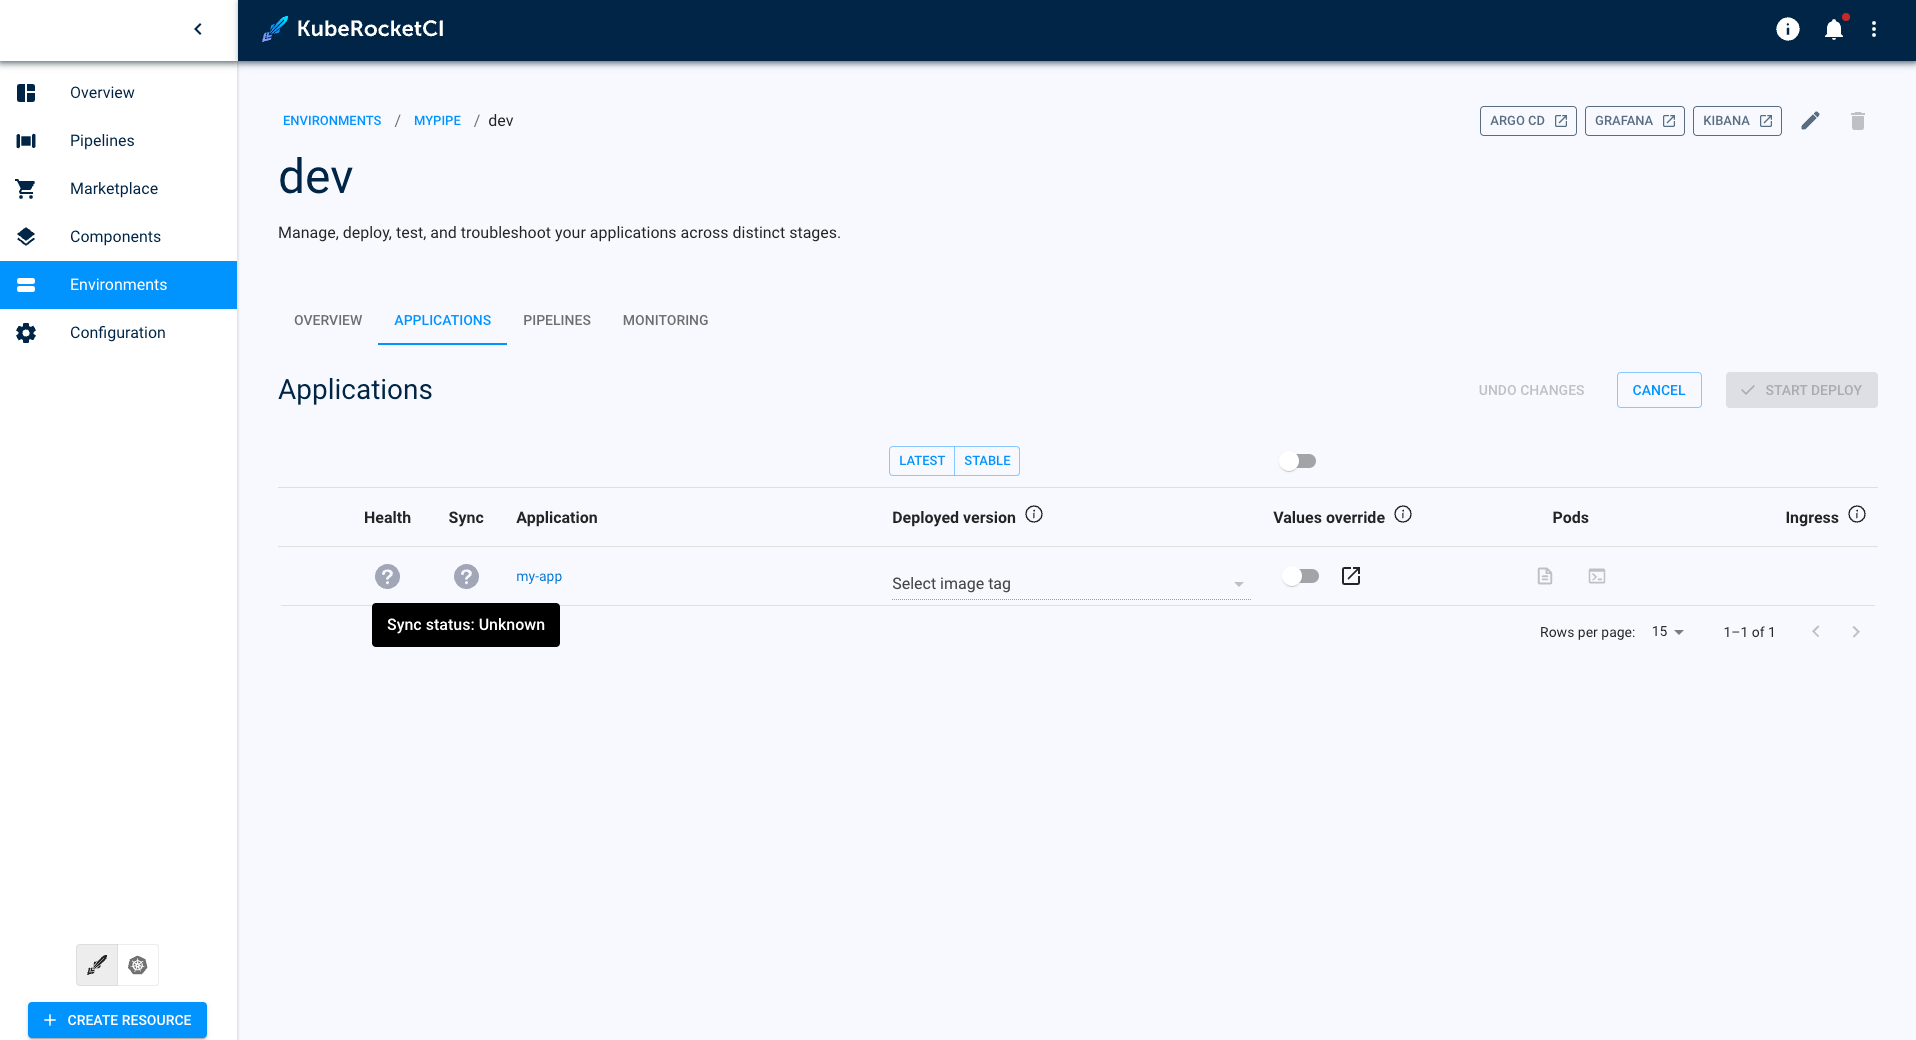Toggle values override switch for my-app

(x=1301, y=576)
